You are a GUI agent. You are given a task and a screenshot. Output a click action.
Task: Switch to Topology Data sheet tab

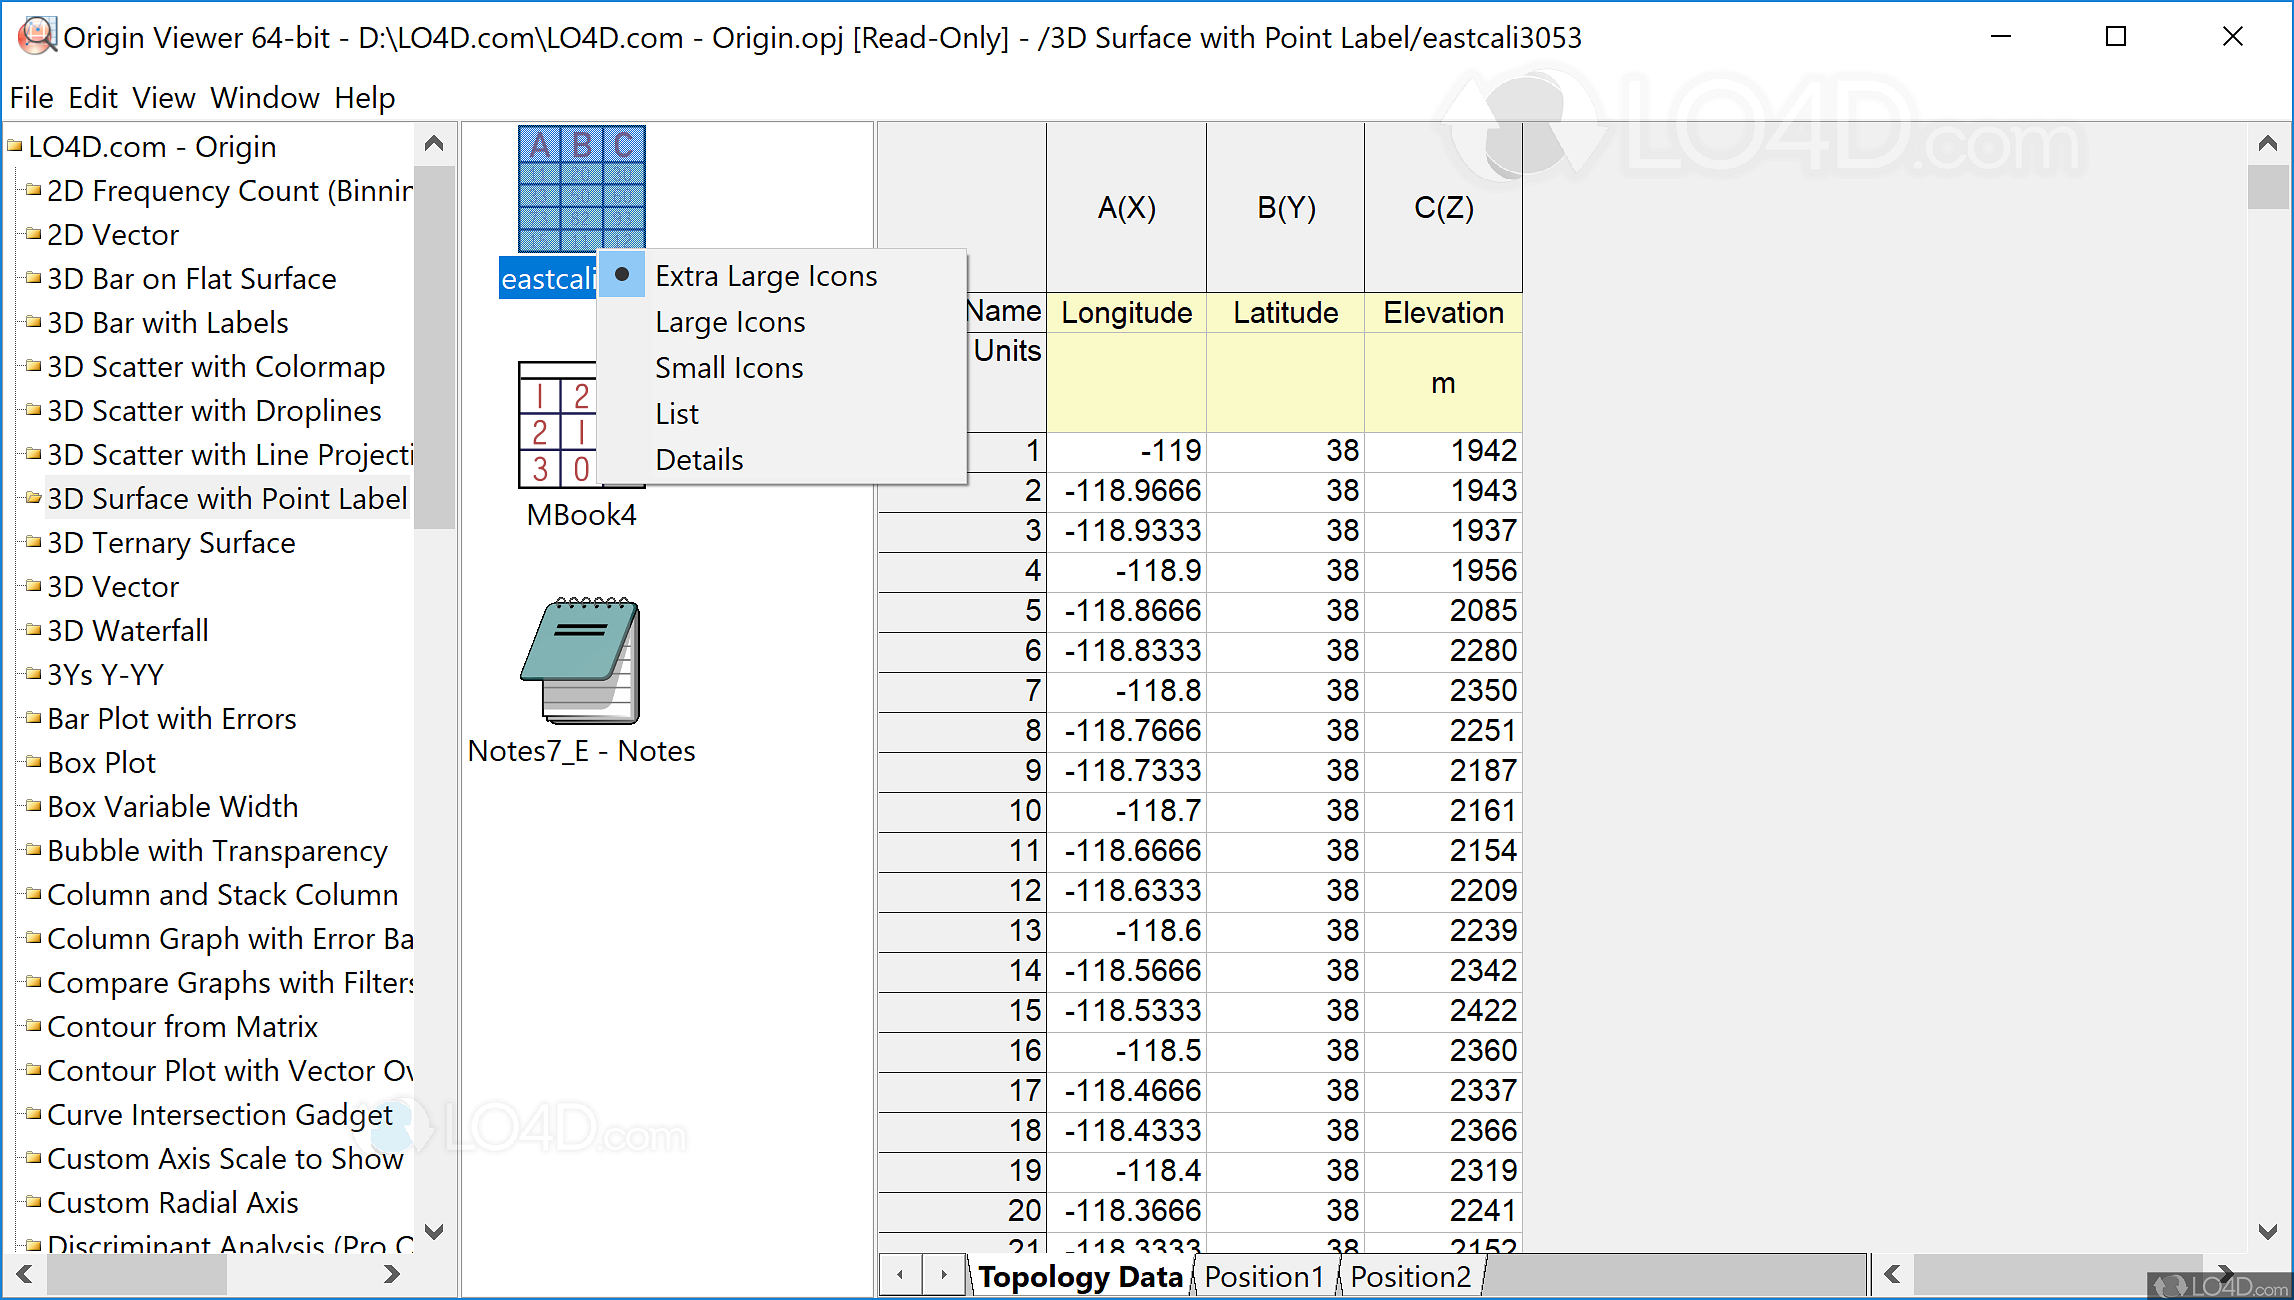[x=1080, y=1277]
